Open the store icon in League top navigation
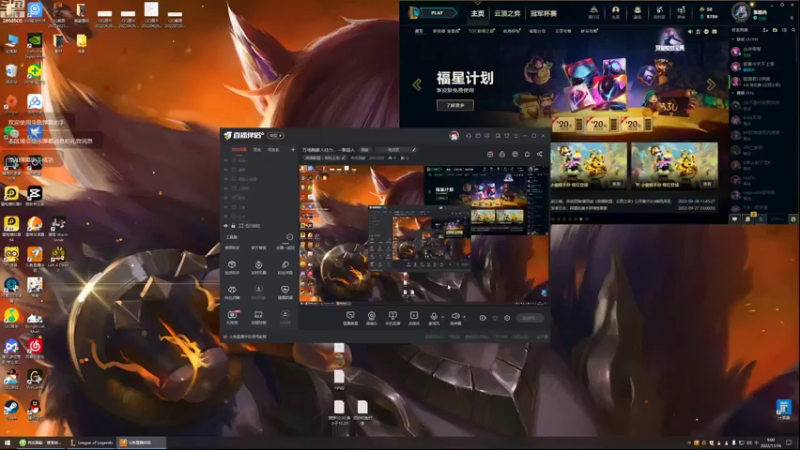This screenshot has width=800, height=450. tap(681, 12)
